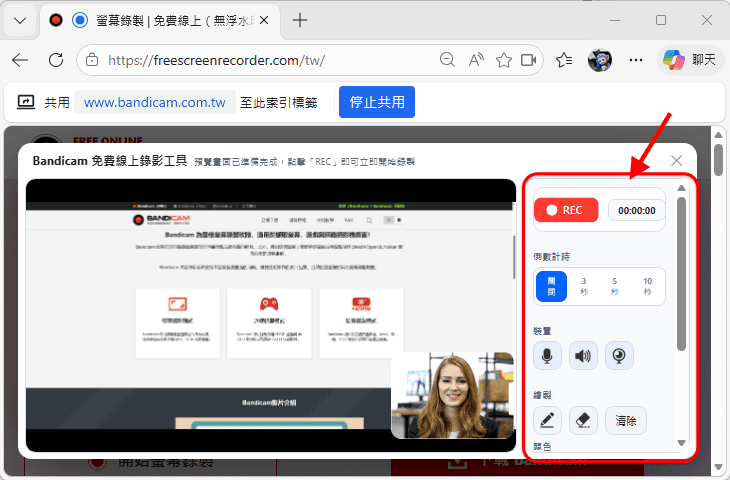The width and height of the screenshot is (730, 480).
Task: Select the pencil drawing tool
Action: tap(547, 420)
